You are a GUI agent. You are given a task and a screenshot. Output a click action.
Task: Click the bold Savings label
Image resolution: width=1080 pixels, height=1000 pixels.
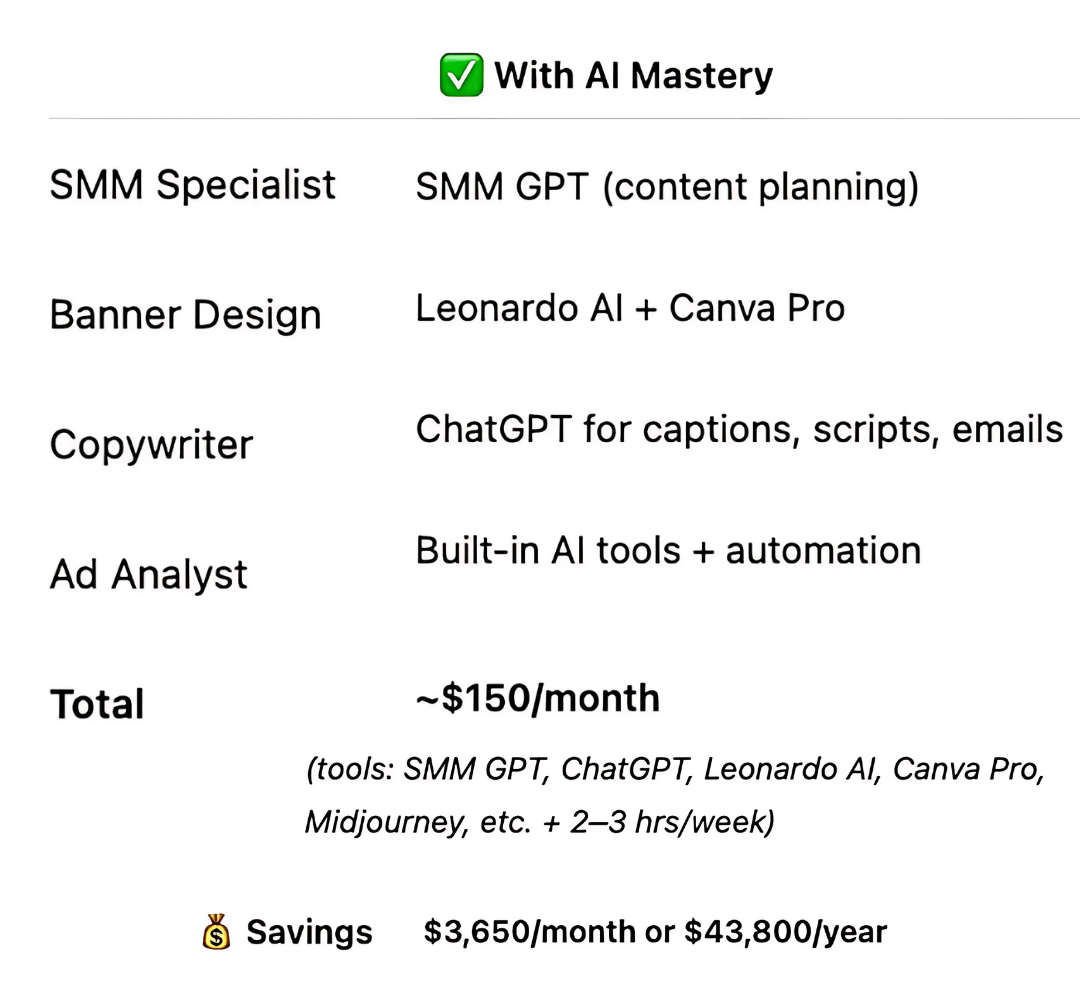(x=309, y=932)
